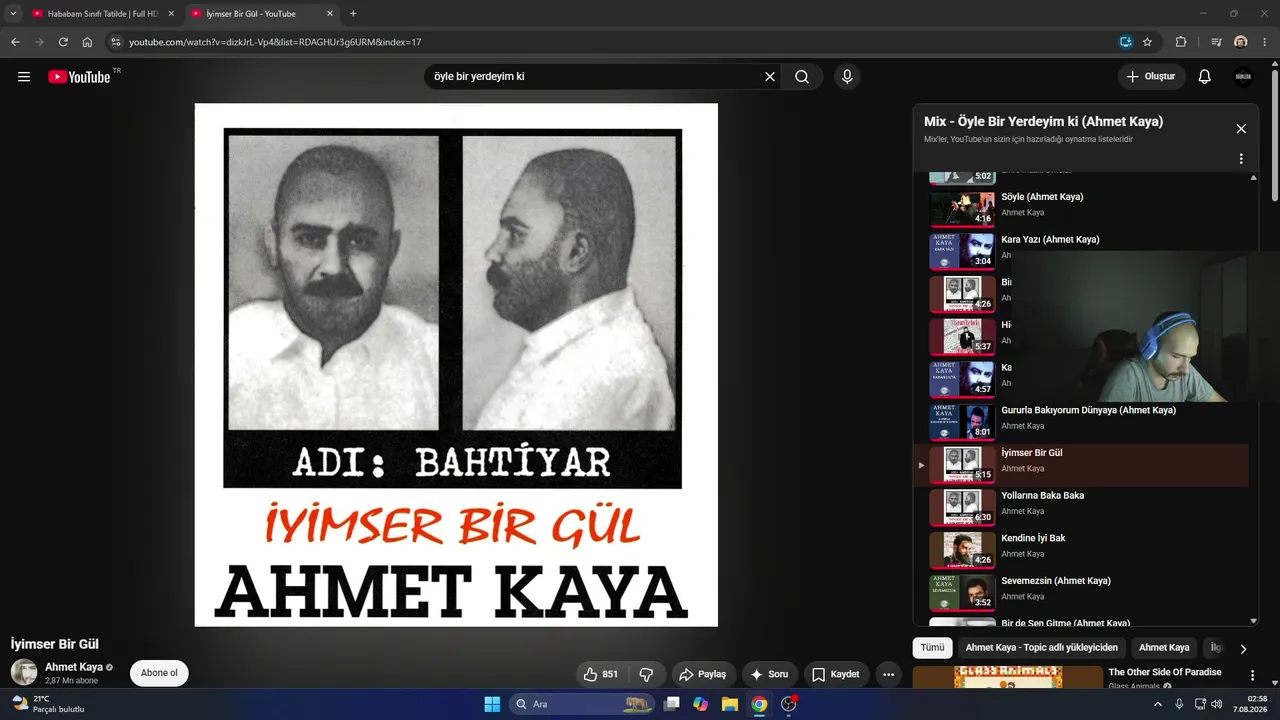This screenshot has width=1280, height=720.
Task: Open File Explorer from the taskbar
Action: 730,704
